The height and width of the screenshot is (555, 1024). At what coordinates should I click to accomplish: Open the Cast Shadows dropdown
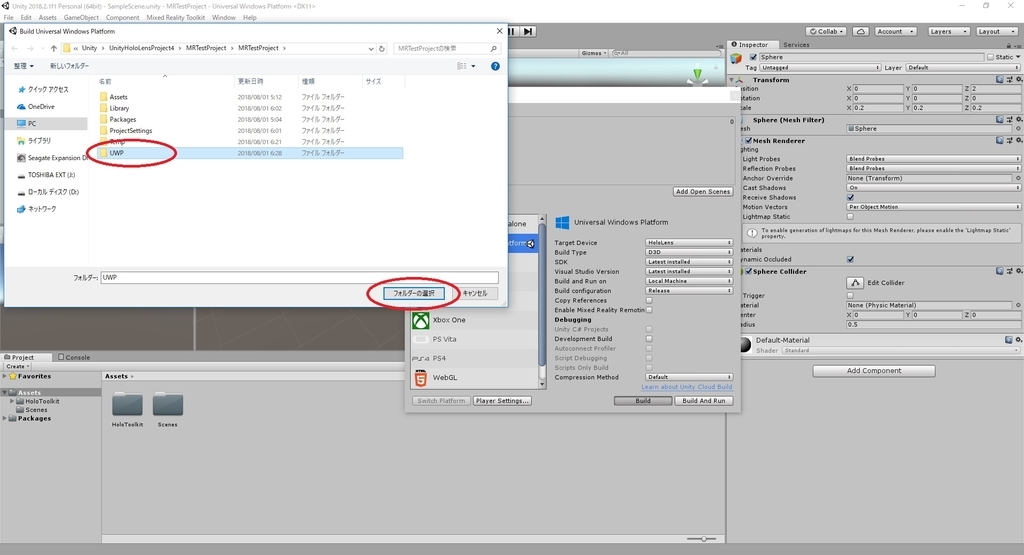933,187
